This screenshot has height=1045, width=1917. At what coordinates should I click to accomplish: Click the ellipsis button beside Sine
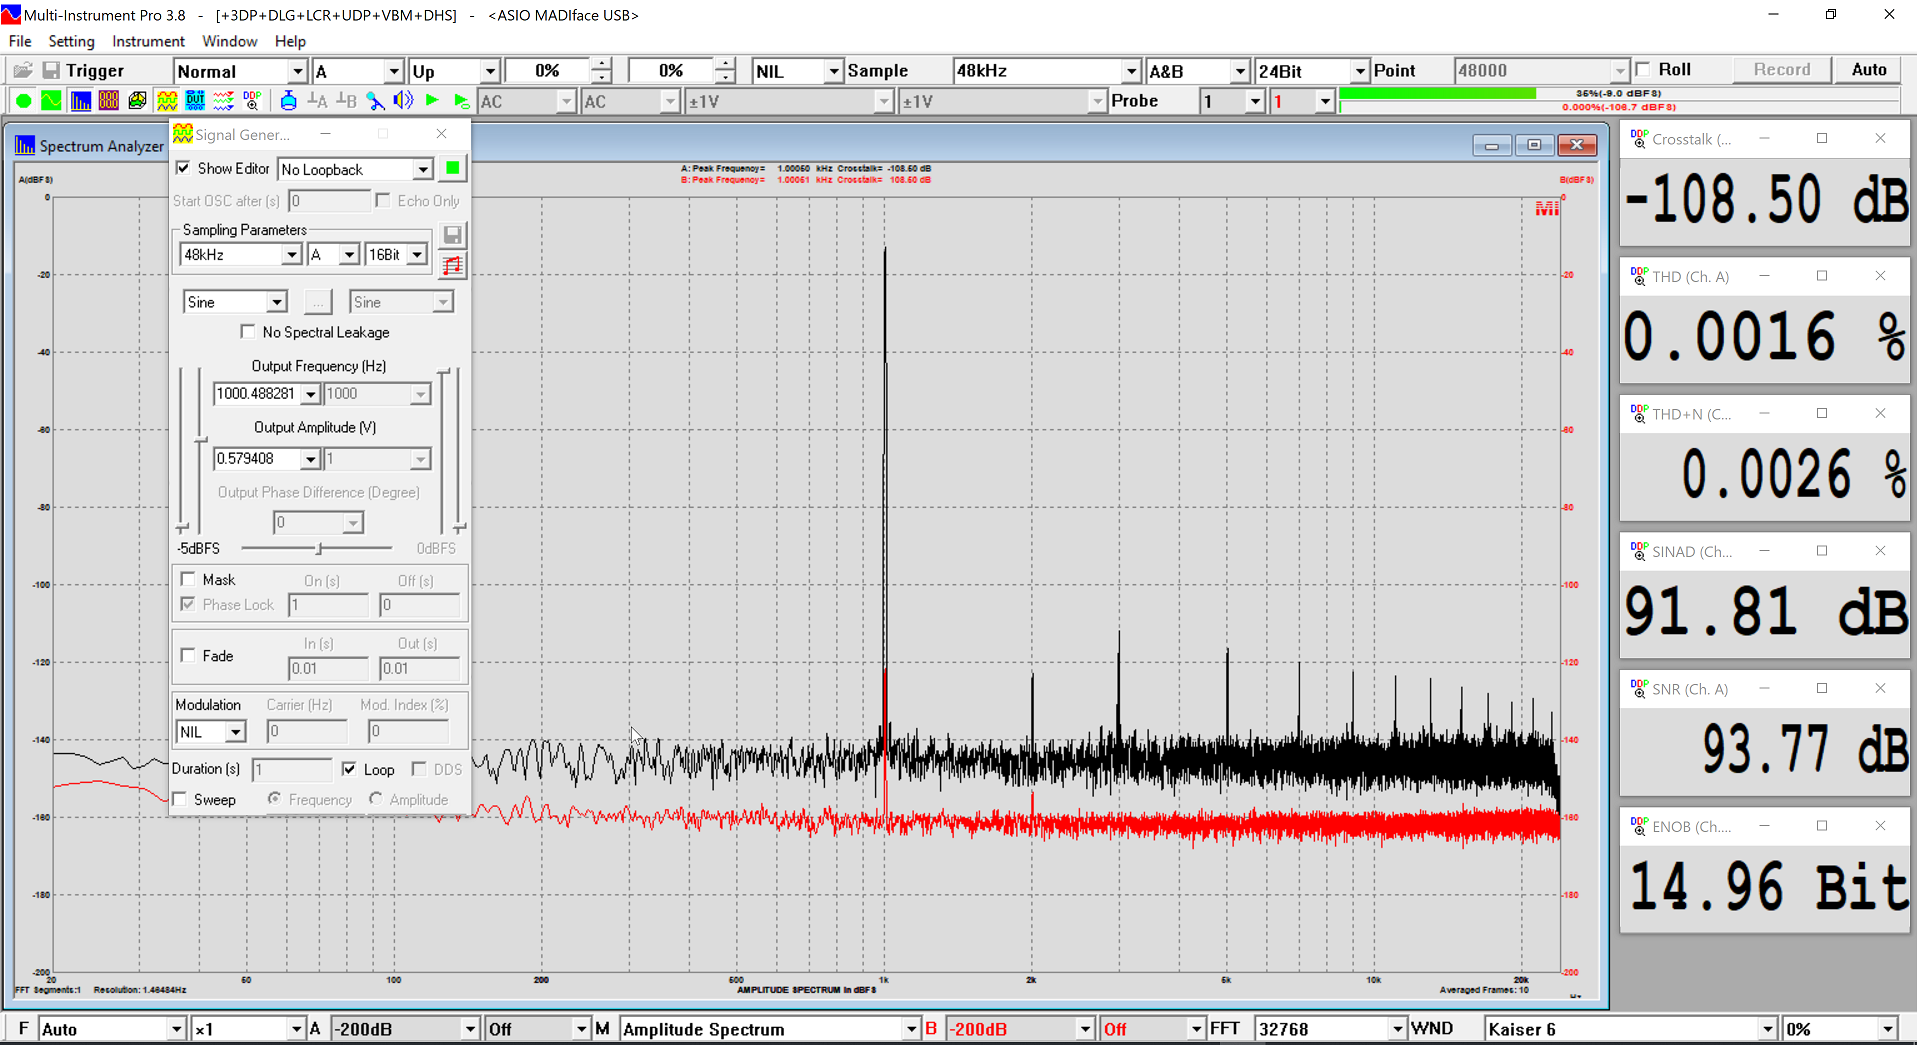coord(317,302)
